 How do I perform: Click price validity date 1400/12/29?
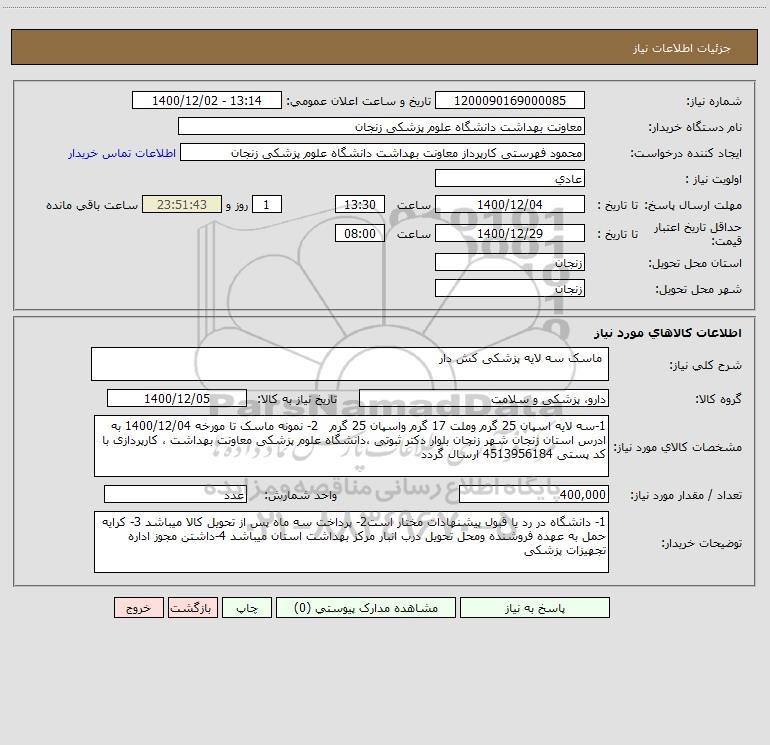coord(510,233)
